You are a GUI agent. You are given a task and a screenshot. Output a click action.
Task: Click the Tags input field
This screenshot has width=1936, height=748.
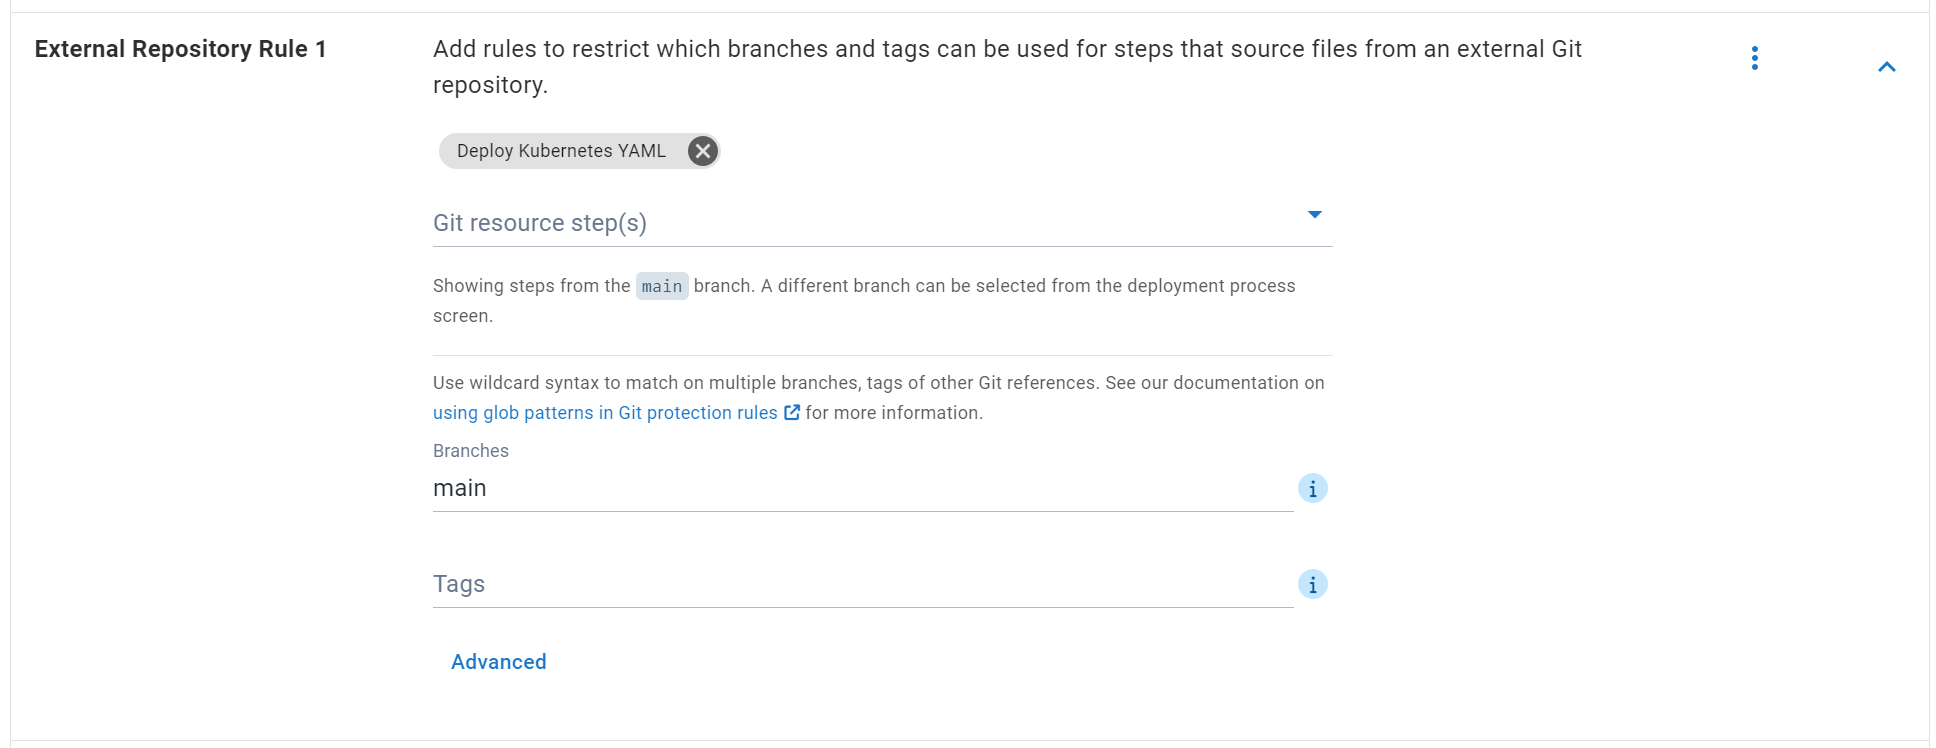pos(863,584)
